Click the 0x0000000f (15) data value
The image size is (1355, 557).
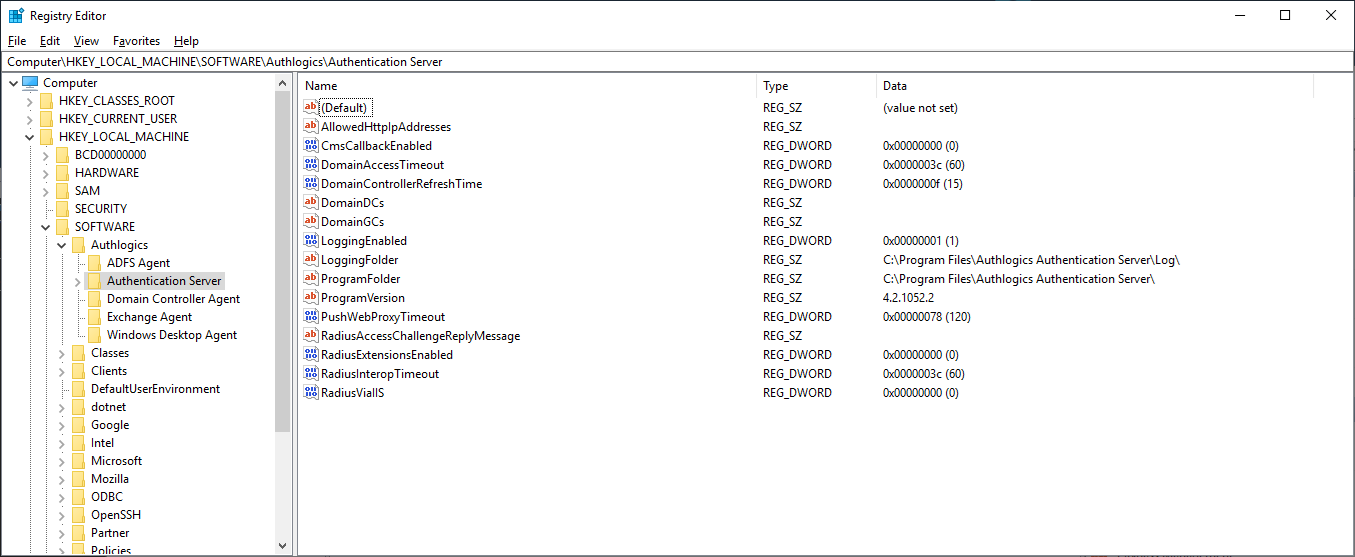tap(922, 184)
